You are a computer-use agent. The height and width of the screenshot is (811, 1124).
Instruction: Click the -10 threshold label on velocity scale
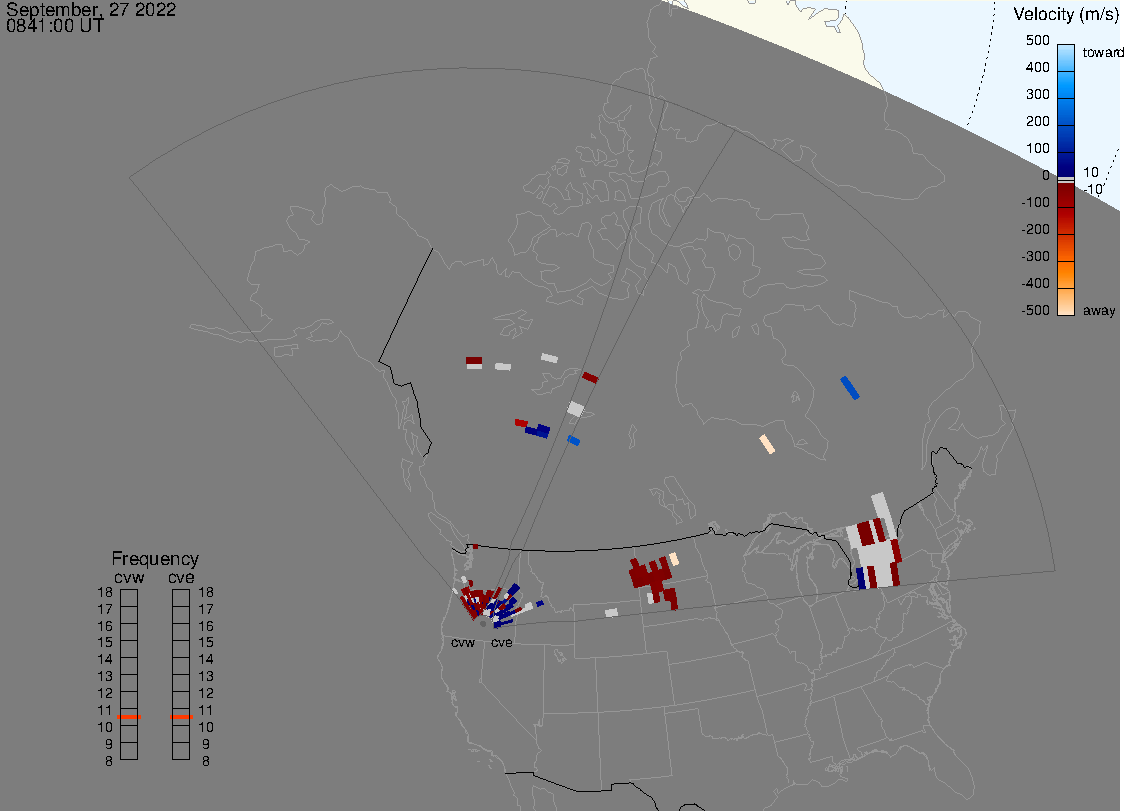point(1093,189)
